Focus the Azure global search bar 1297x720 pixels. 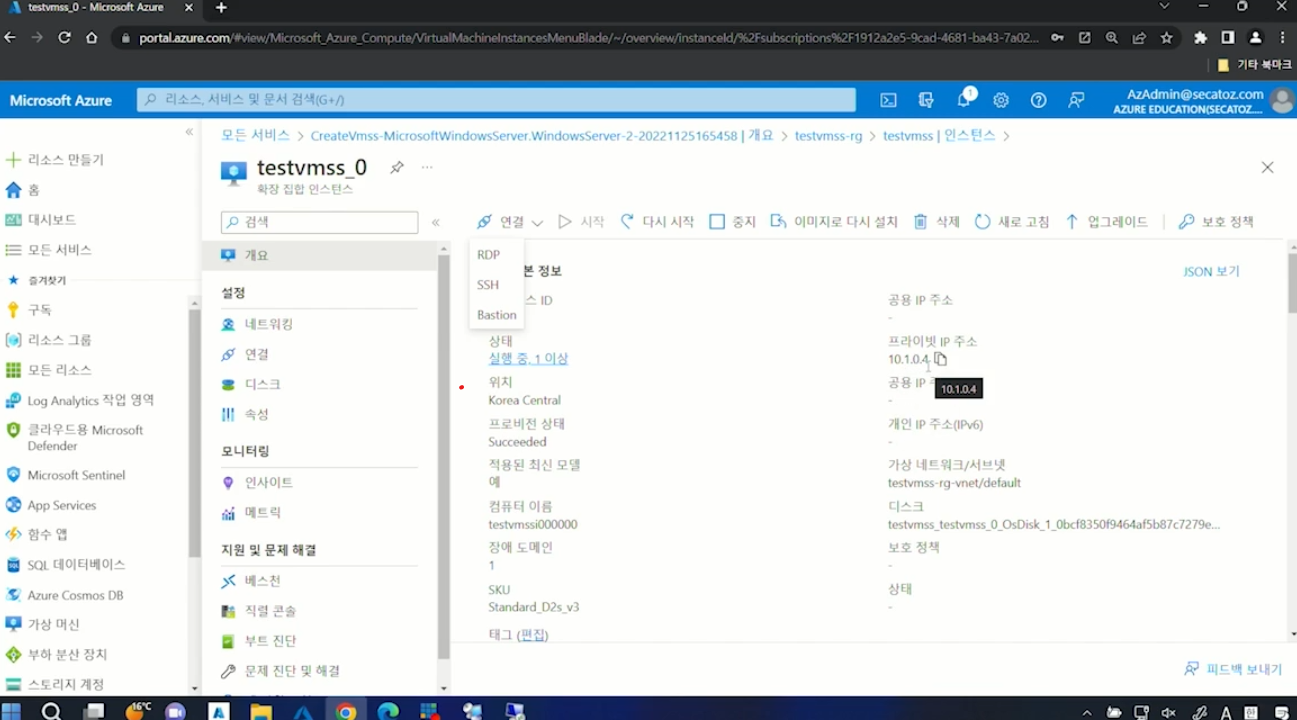tap(496, 100)
